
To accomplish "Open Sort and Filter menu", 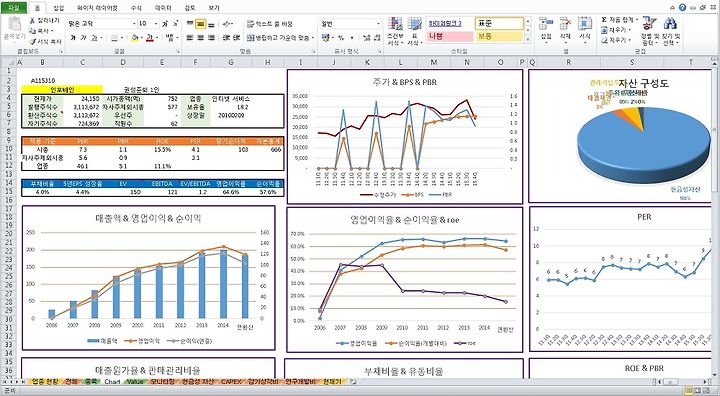I will click(650, 32).
